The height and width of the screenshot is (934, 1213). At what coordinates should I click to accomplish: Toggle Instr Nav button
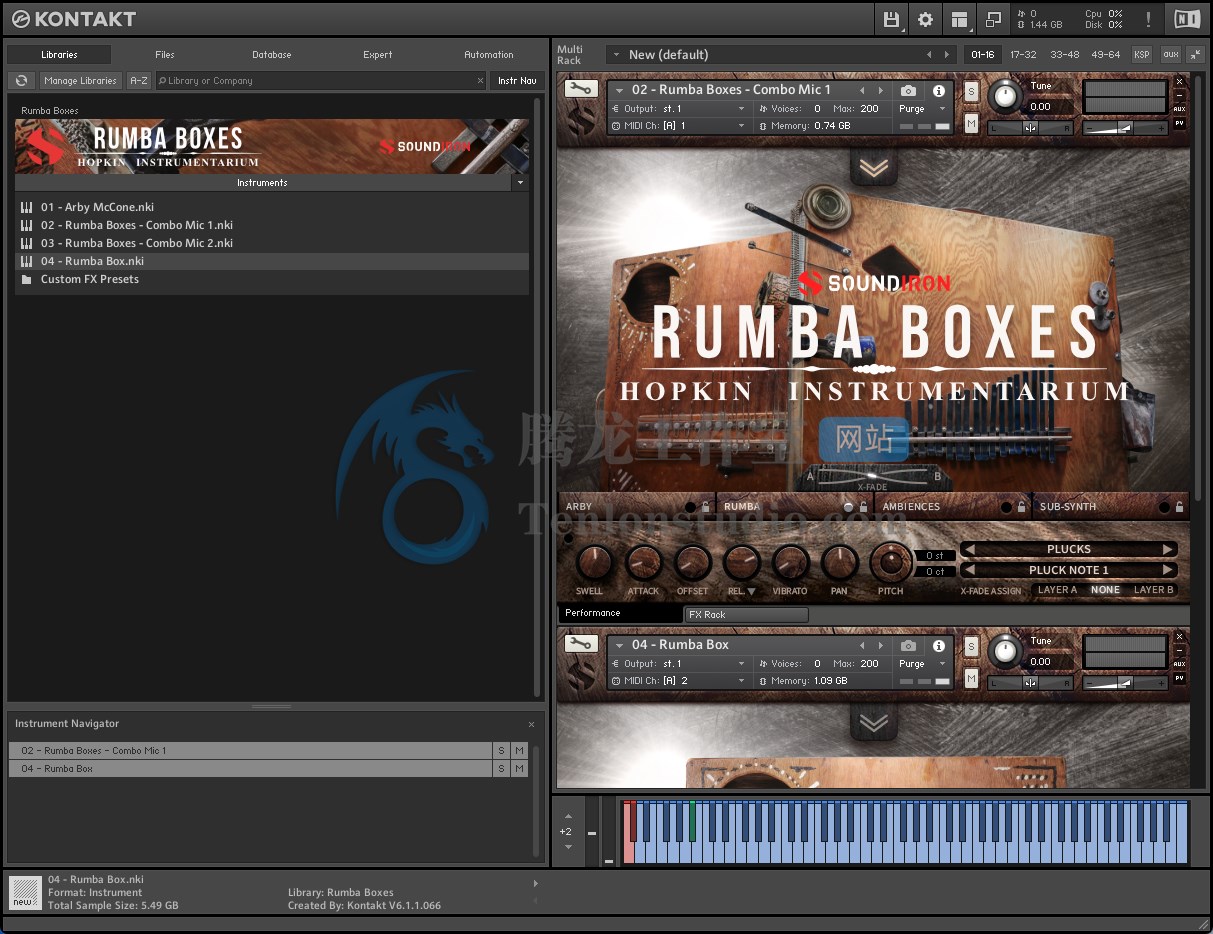(x=517, y=81)
